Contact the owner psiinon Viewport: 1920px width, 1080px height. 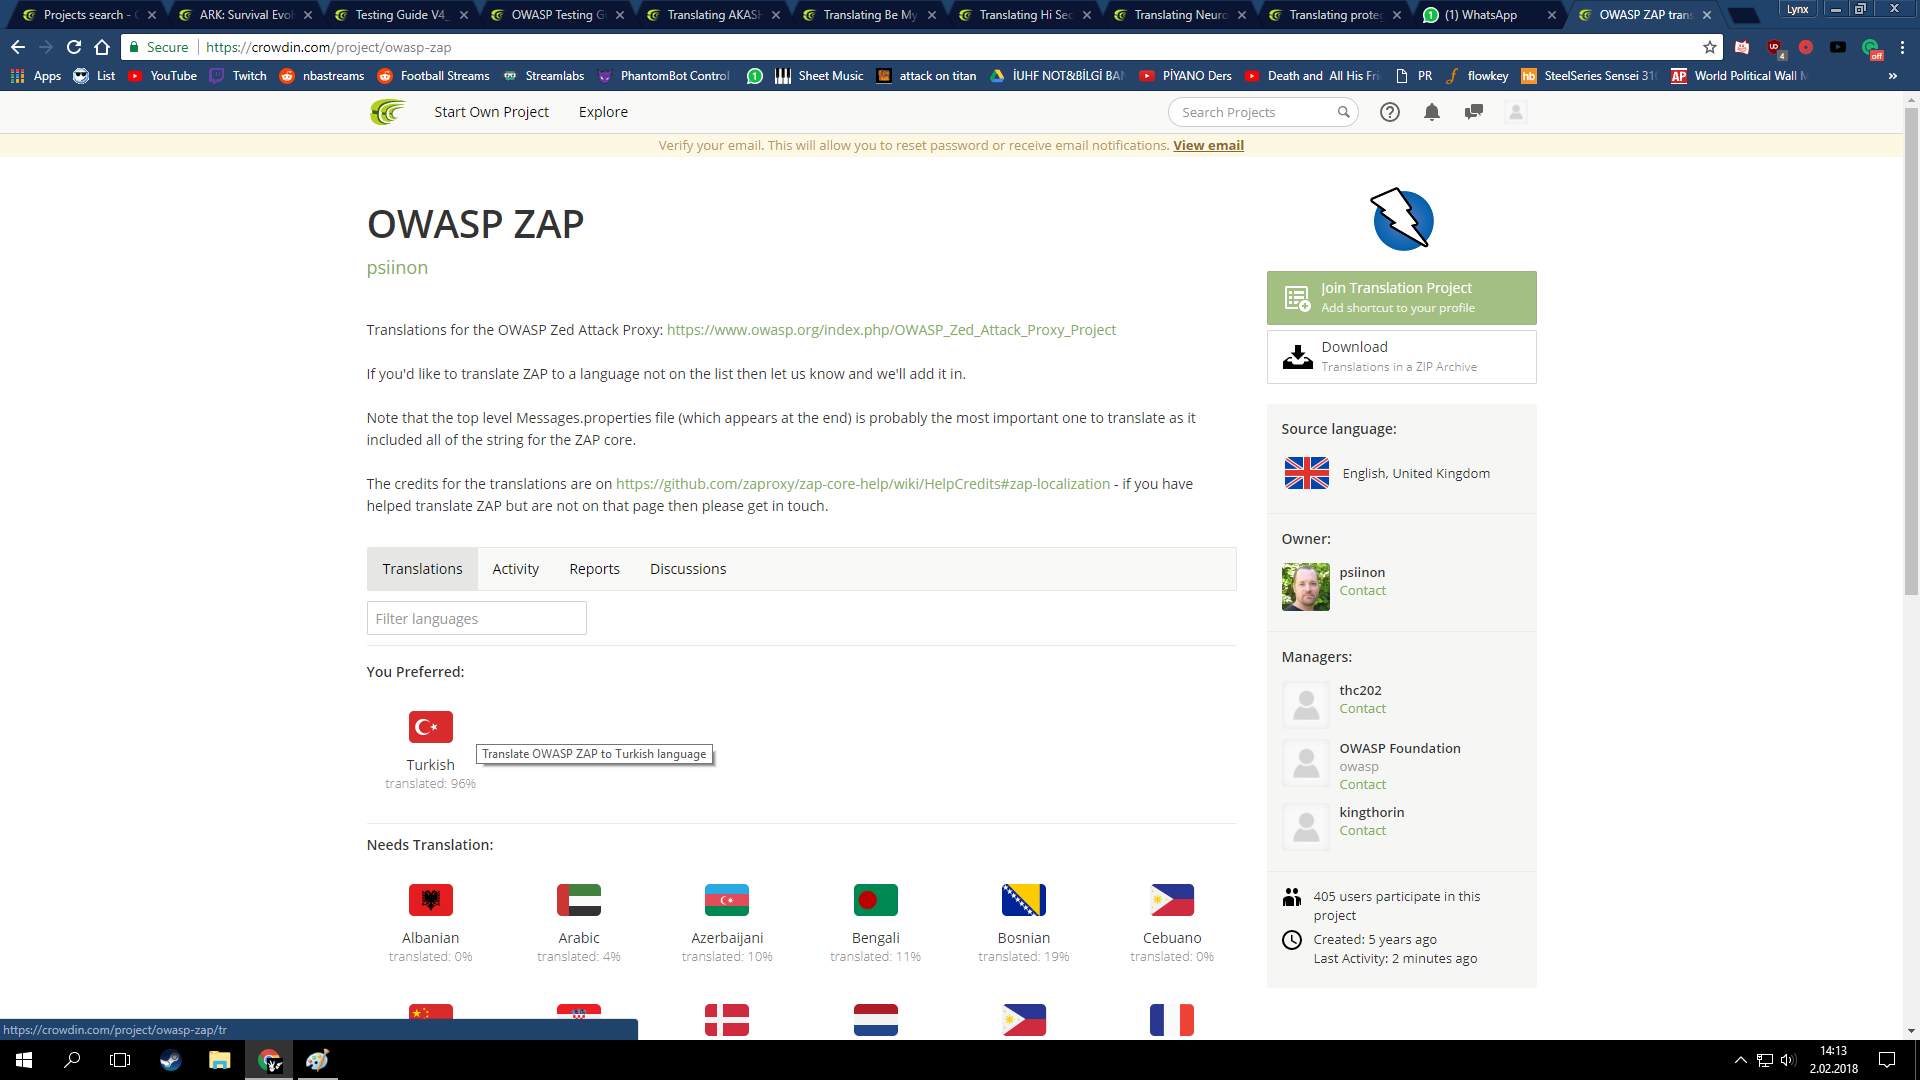coord(1362,591)
